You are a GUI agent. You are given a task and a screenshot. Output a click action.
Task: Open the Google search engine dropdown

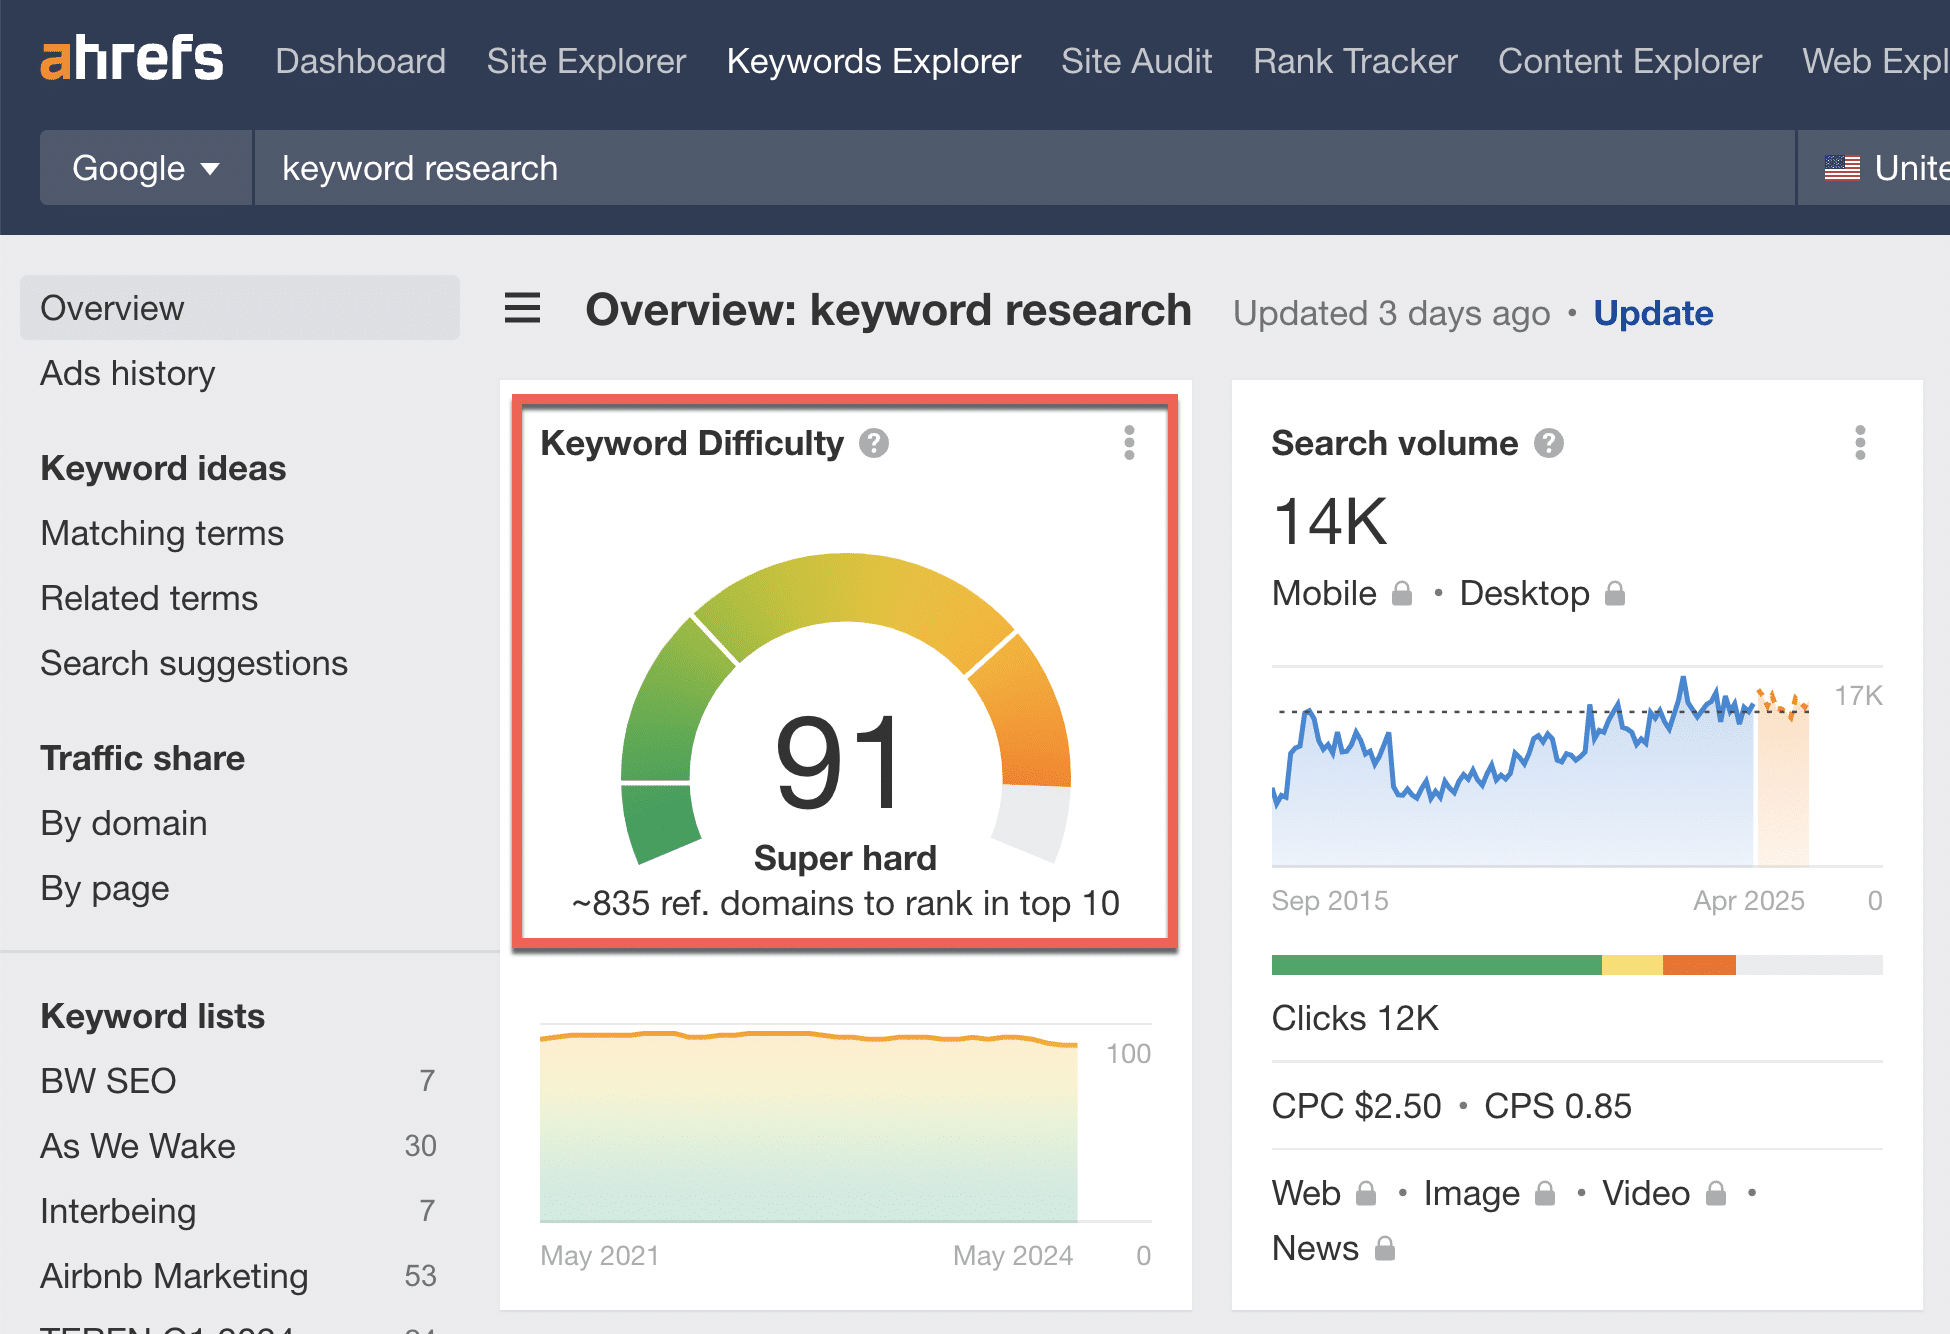click(x=146, y=168)
